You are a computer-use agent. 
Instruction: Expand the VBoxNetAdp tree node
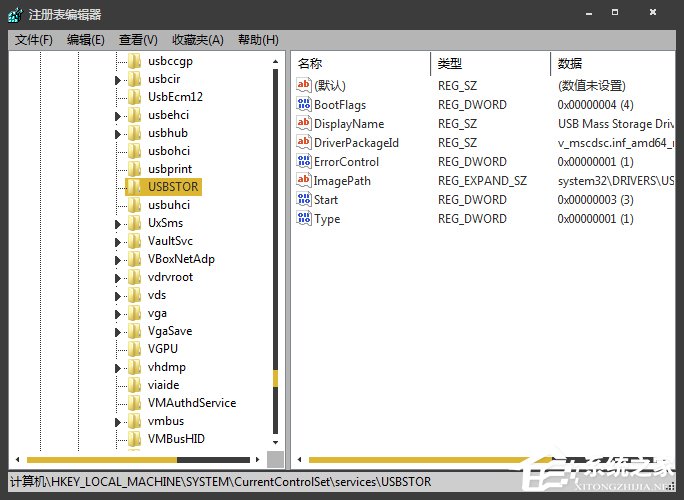tap(117, 260)
